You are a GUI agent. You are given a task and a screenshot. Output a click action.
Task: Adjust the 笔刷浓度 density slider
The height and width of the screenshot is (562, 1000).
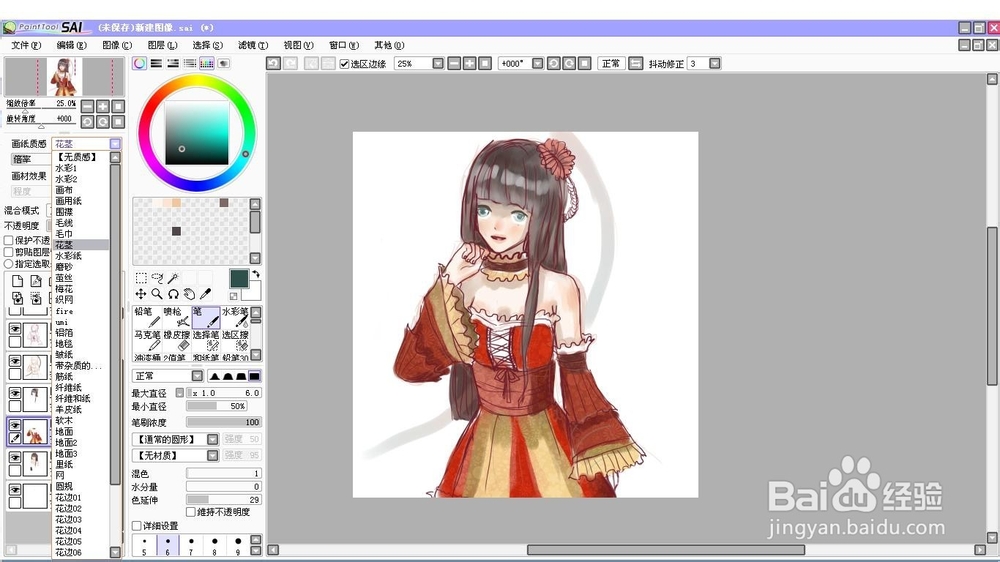pyautogui.click(x=223, y=422)
